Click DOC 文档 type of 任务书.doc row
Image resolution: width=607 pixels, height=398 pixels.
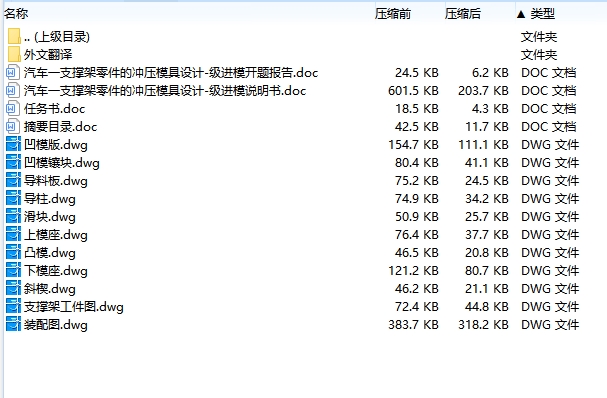[x=549, y=108]
